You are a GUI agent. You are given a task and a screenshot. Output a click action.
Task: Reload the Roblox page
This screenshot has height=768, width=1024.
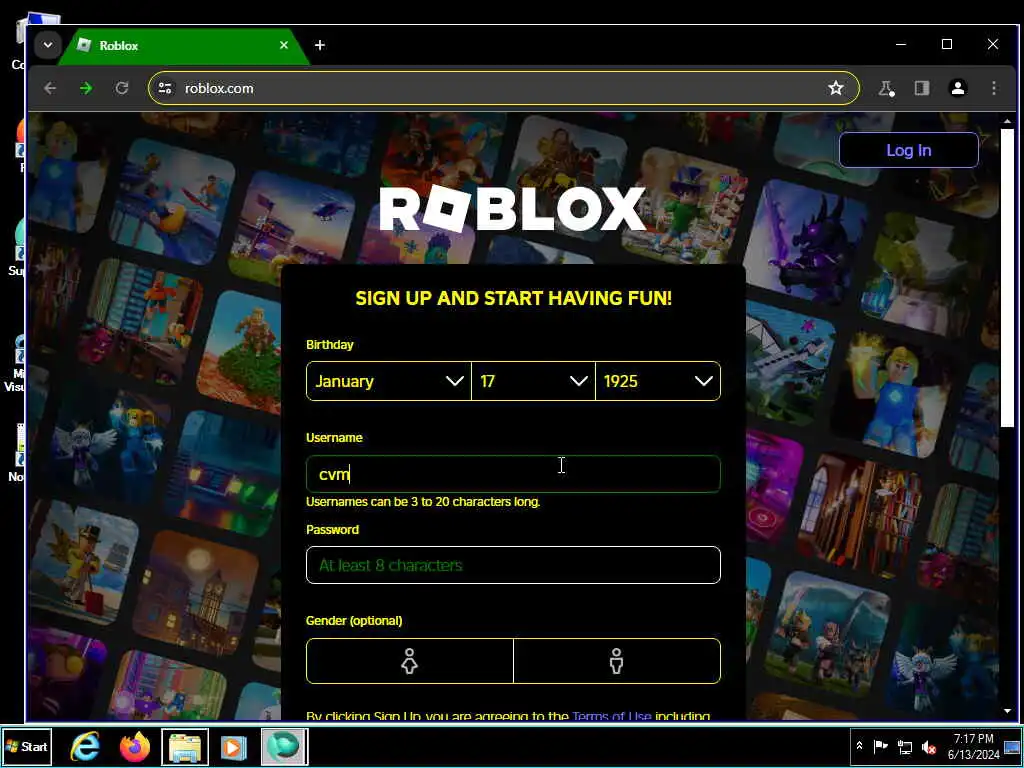pyautogui.click(x=121, y=88)
